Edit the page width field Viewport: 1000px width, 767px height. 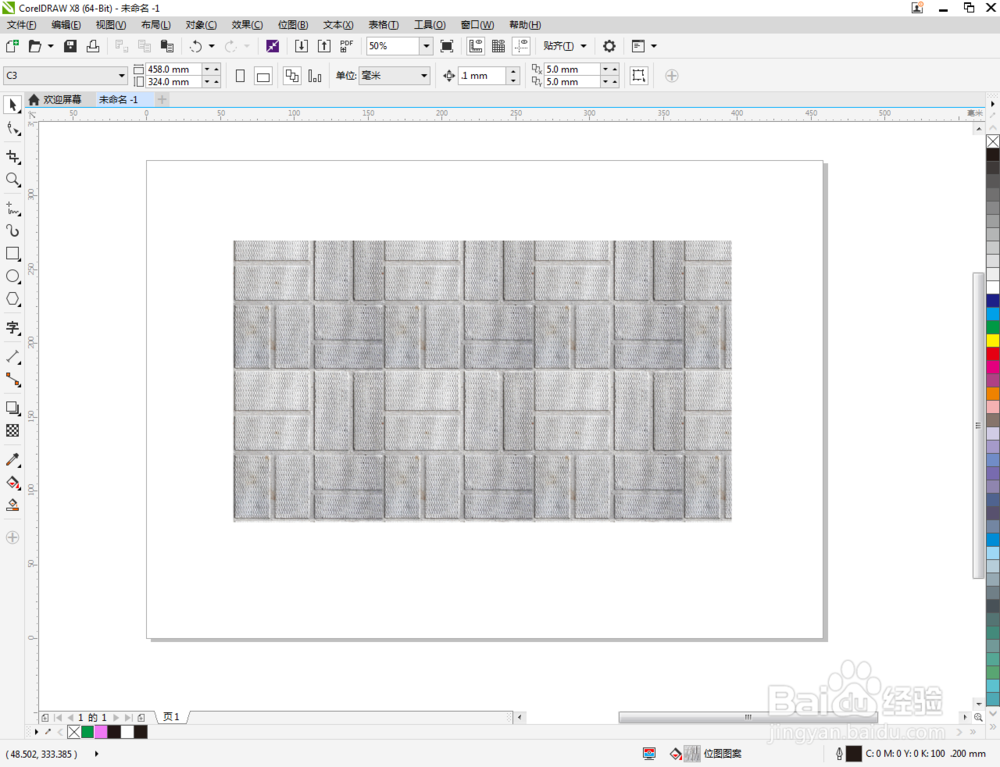pyautogui.click(x=173, y=69)
